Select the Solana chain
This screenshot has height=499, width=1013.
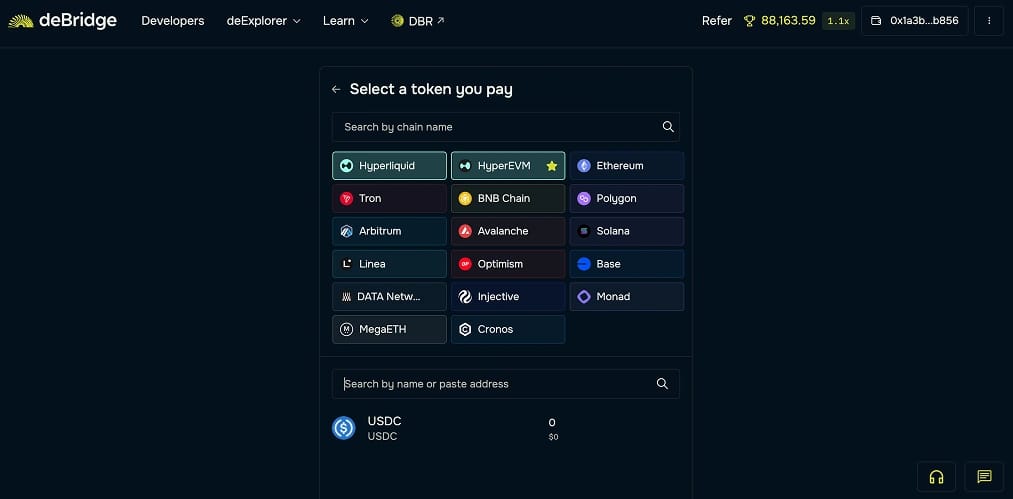pos(627,231)
